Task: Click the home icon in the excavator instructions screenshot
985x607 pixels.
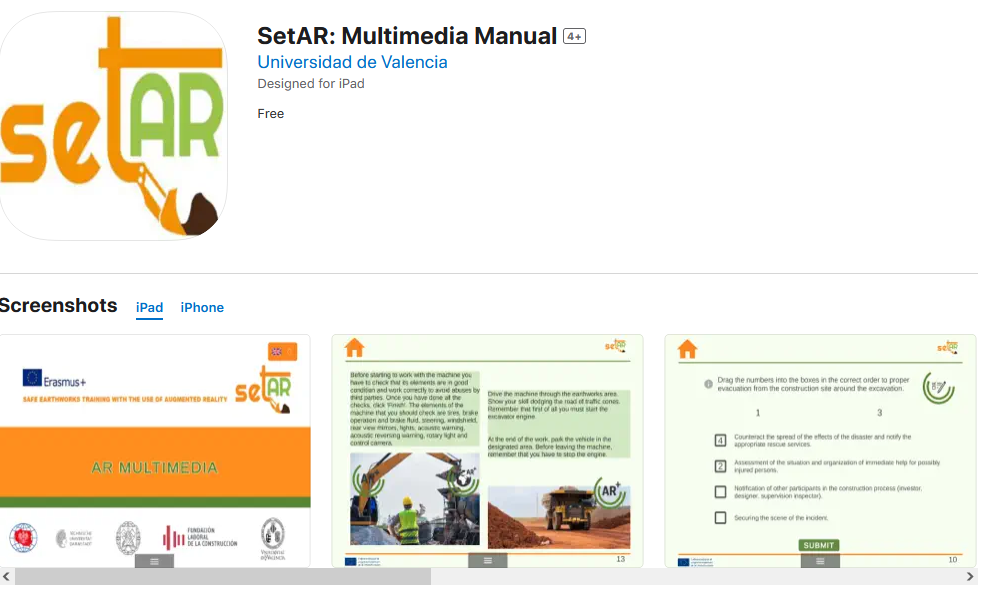Action: [354, 347]
